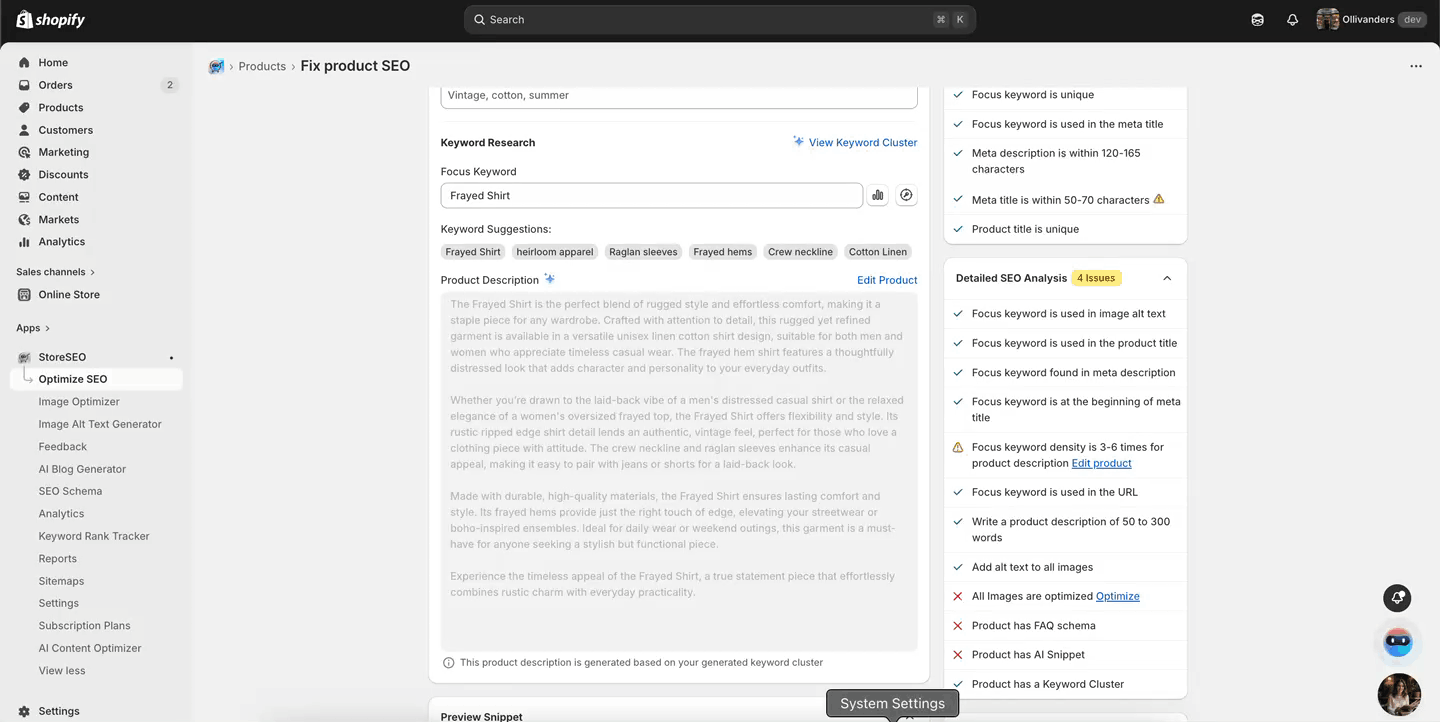
Task: Open the notifications bell in the top bar
Action: [1292, 19]
